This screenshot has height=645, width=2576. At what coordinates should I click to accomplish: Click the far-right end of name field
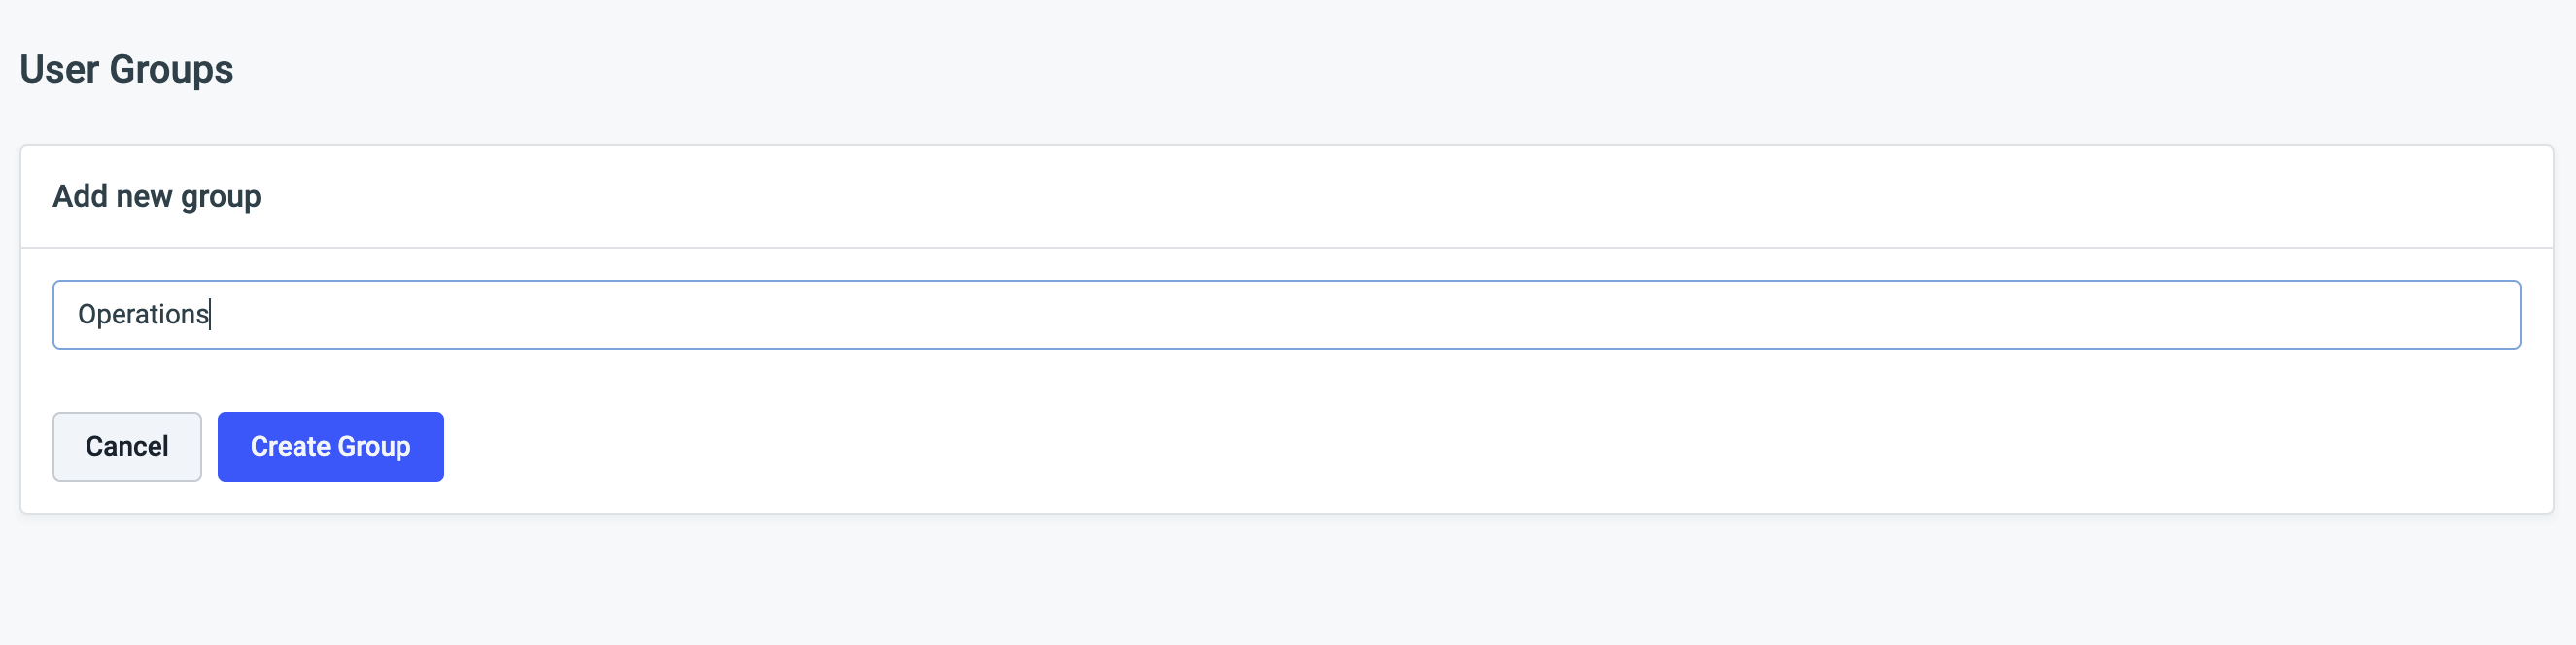click(x=2500, y=315)
